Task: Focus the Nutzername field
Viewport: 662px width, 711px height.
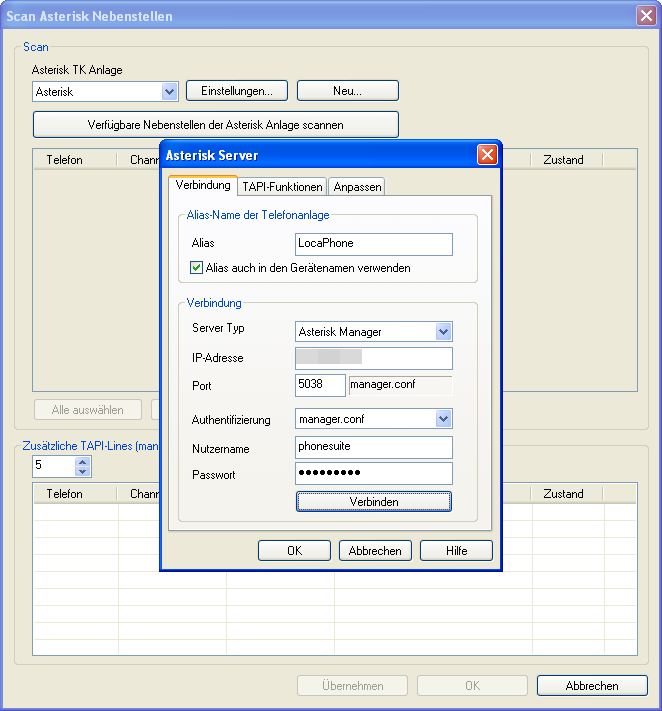Action: click(374, 447)
